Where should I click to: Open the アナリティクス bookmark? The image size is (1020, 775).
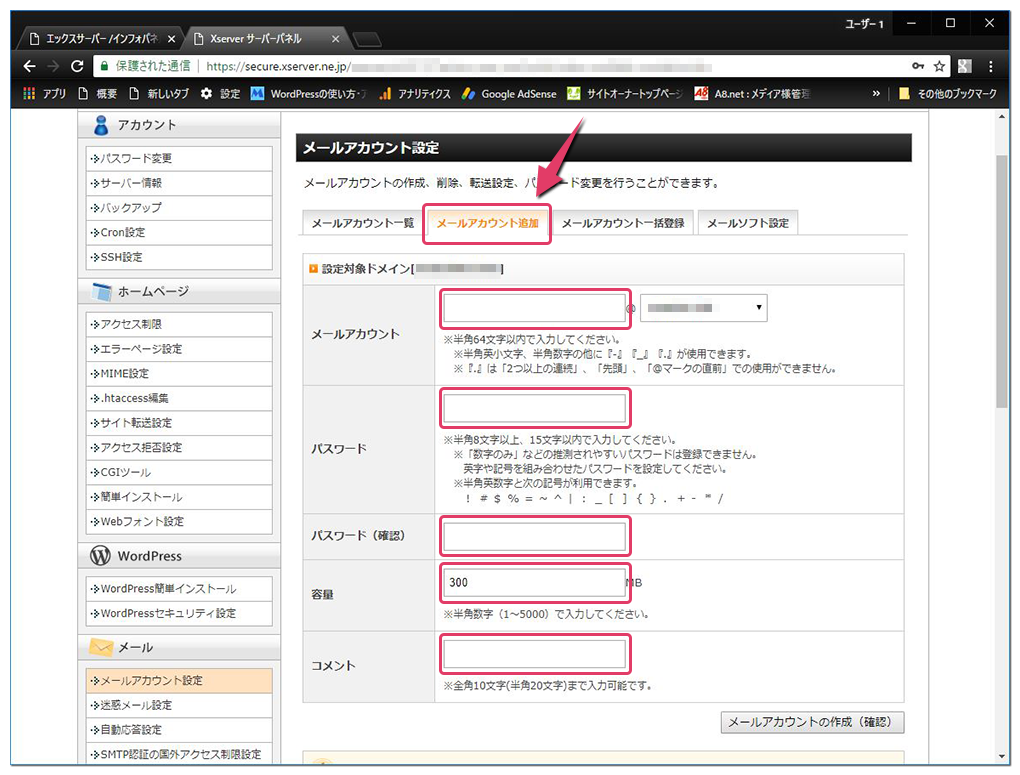(414, 94)
